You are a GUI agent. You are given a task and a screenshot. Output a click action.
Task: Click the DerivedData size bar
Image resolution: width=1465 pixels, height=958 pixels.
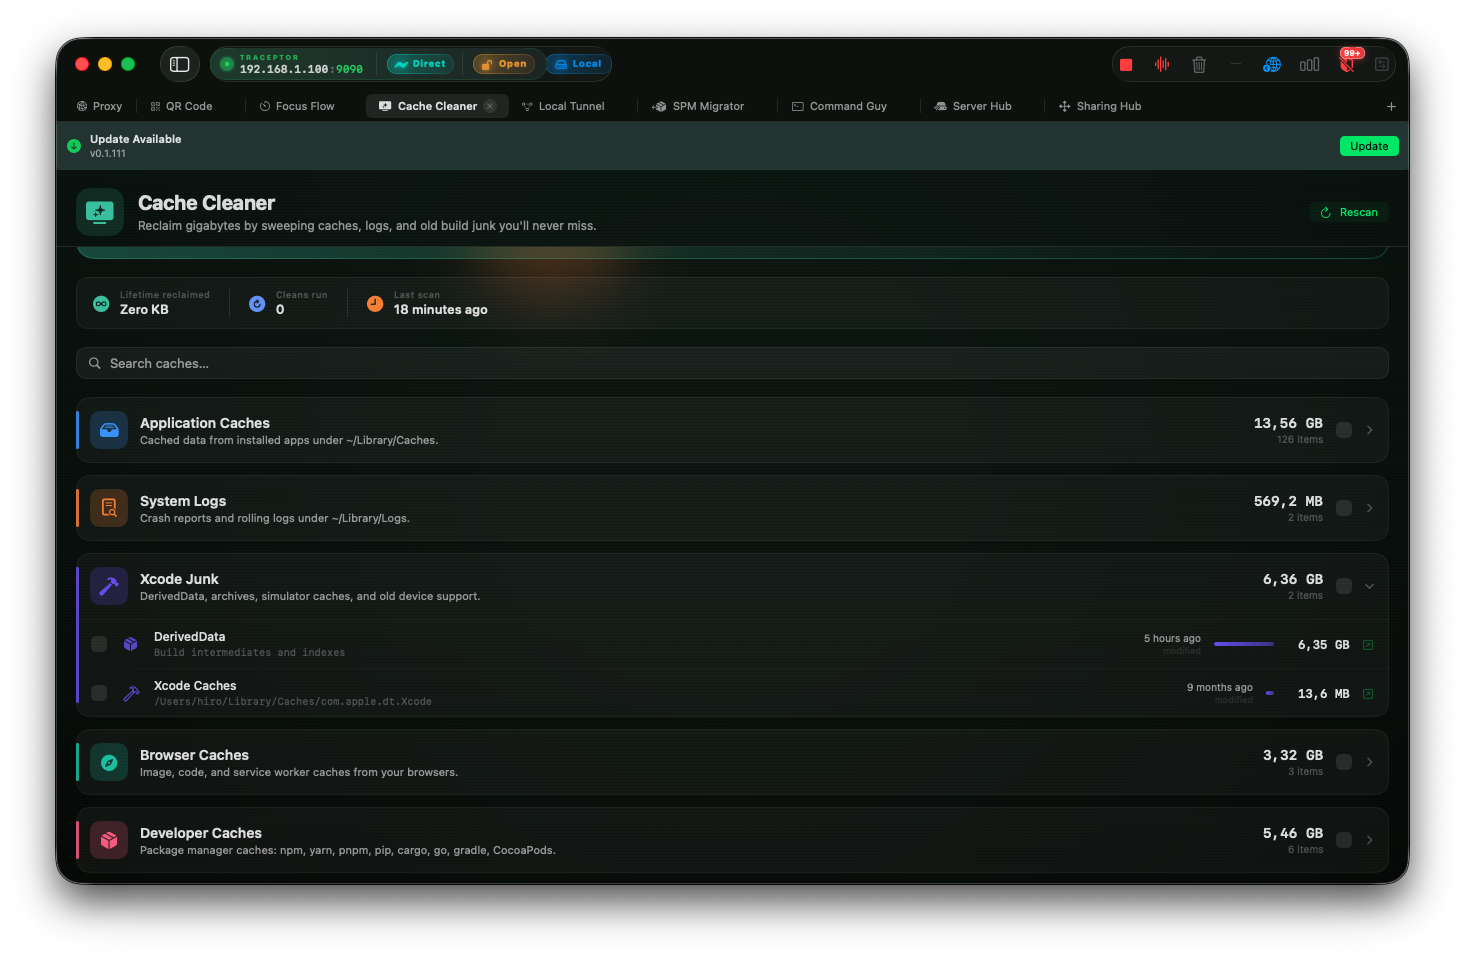[1244, 644]
